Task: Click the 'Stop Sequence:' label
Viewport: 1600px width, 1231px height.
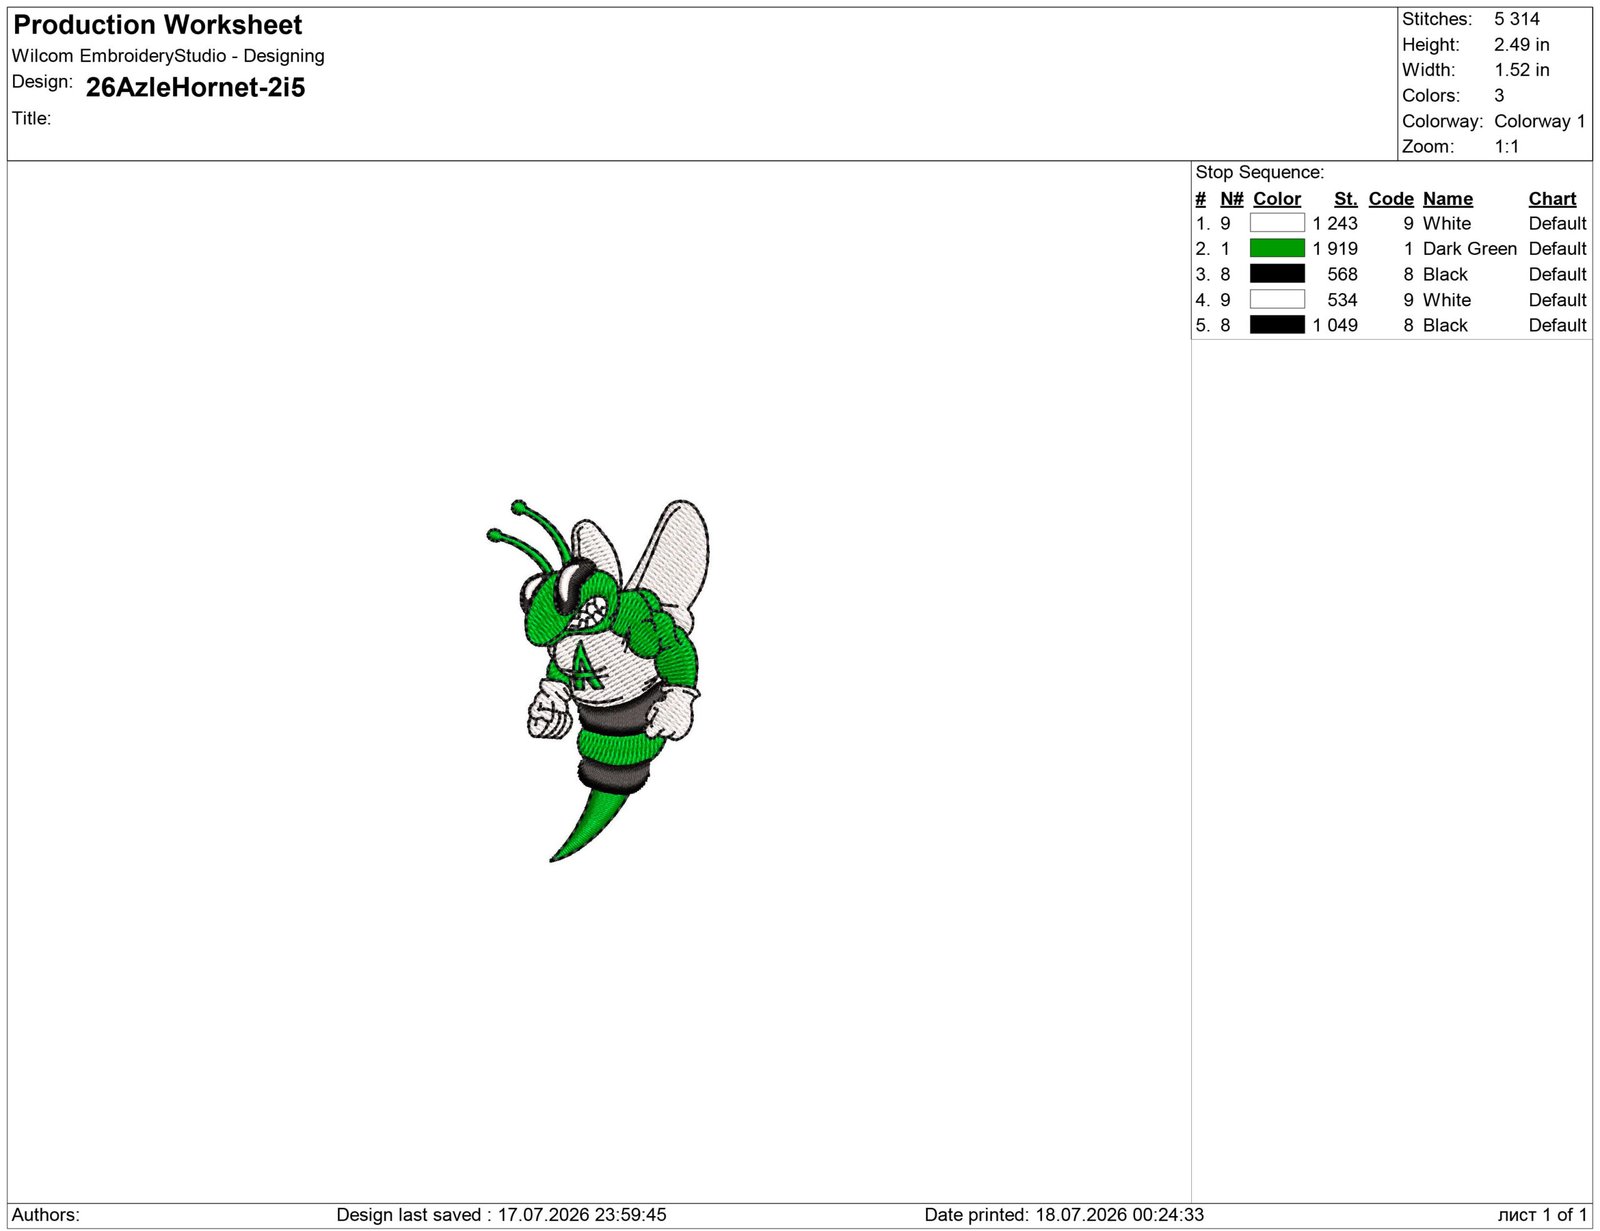Action: point(1260,172)
